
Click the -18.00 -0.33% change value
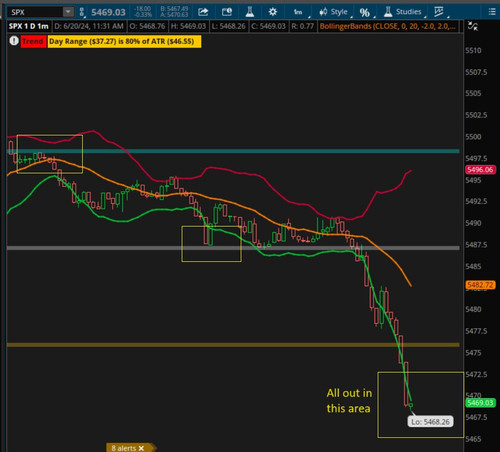pyautogui.click(x=143, y=12)
